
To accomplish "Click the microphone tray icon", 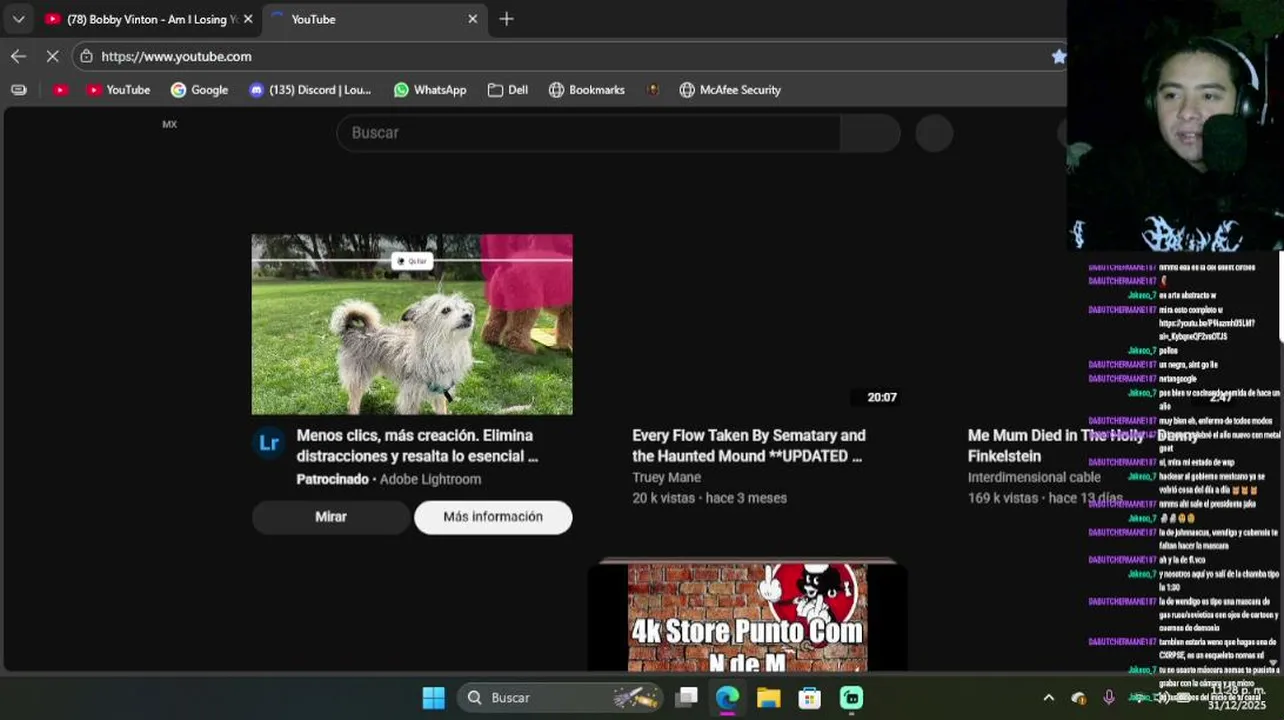I will 1108,697.
